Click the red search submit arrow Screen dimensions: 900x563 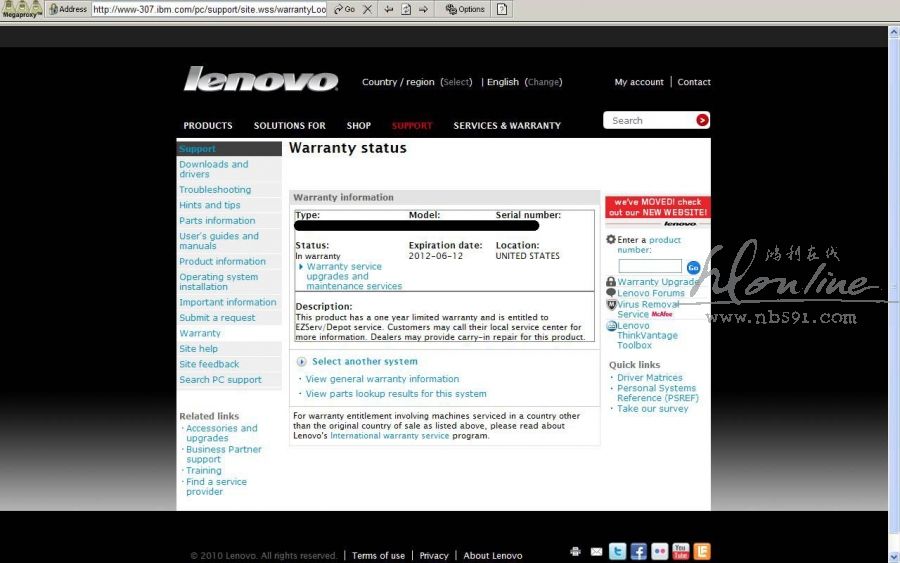[702, 120]
